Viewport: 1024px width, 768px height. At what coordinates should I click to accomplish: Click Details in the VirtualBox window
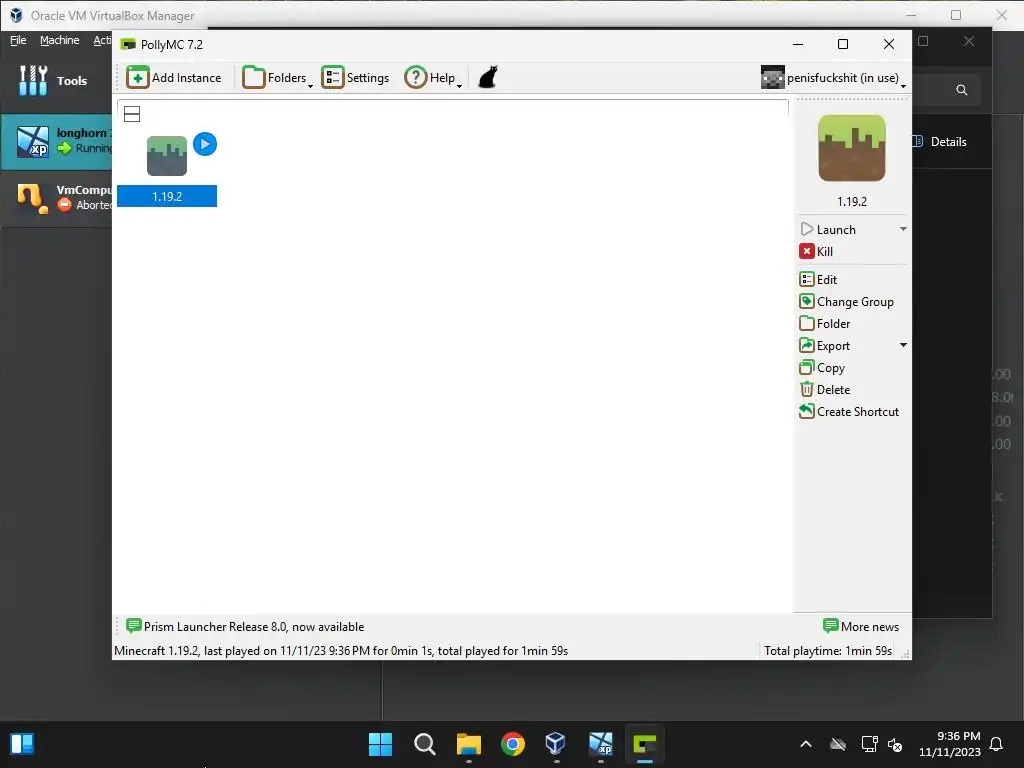940,142
